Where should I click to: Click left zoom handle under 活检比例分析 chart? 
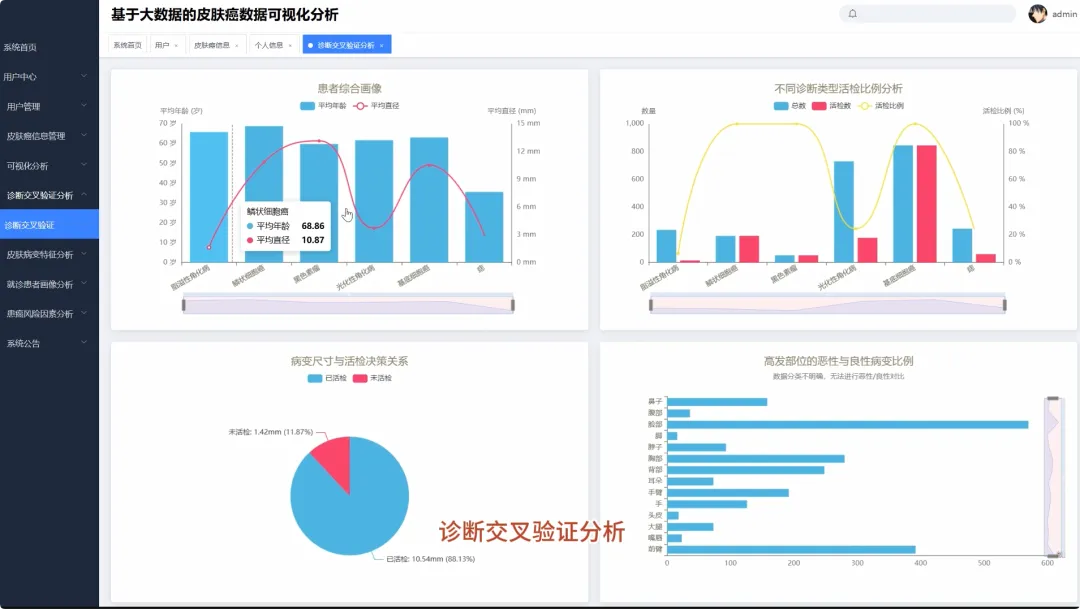point(651,304)
